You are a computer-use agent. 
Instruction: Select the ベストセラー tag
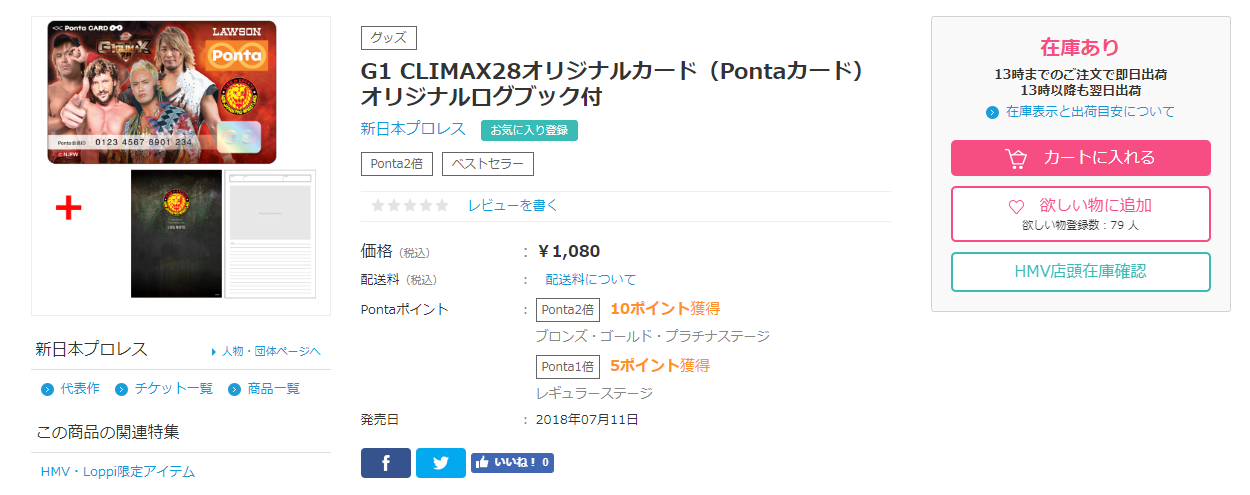coord(488,164)
